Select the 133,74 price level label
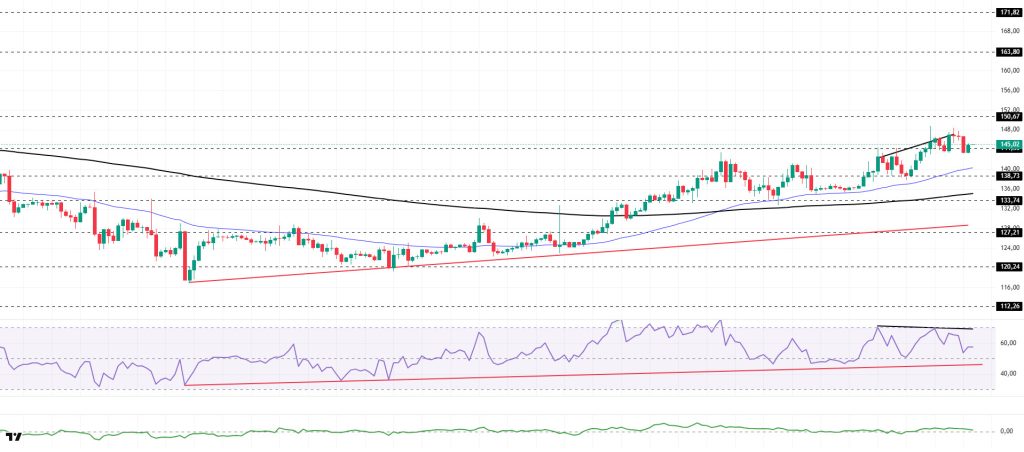The height and width of the screenshot is (452, 1024). [1007, 200]
